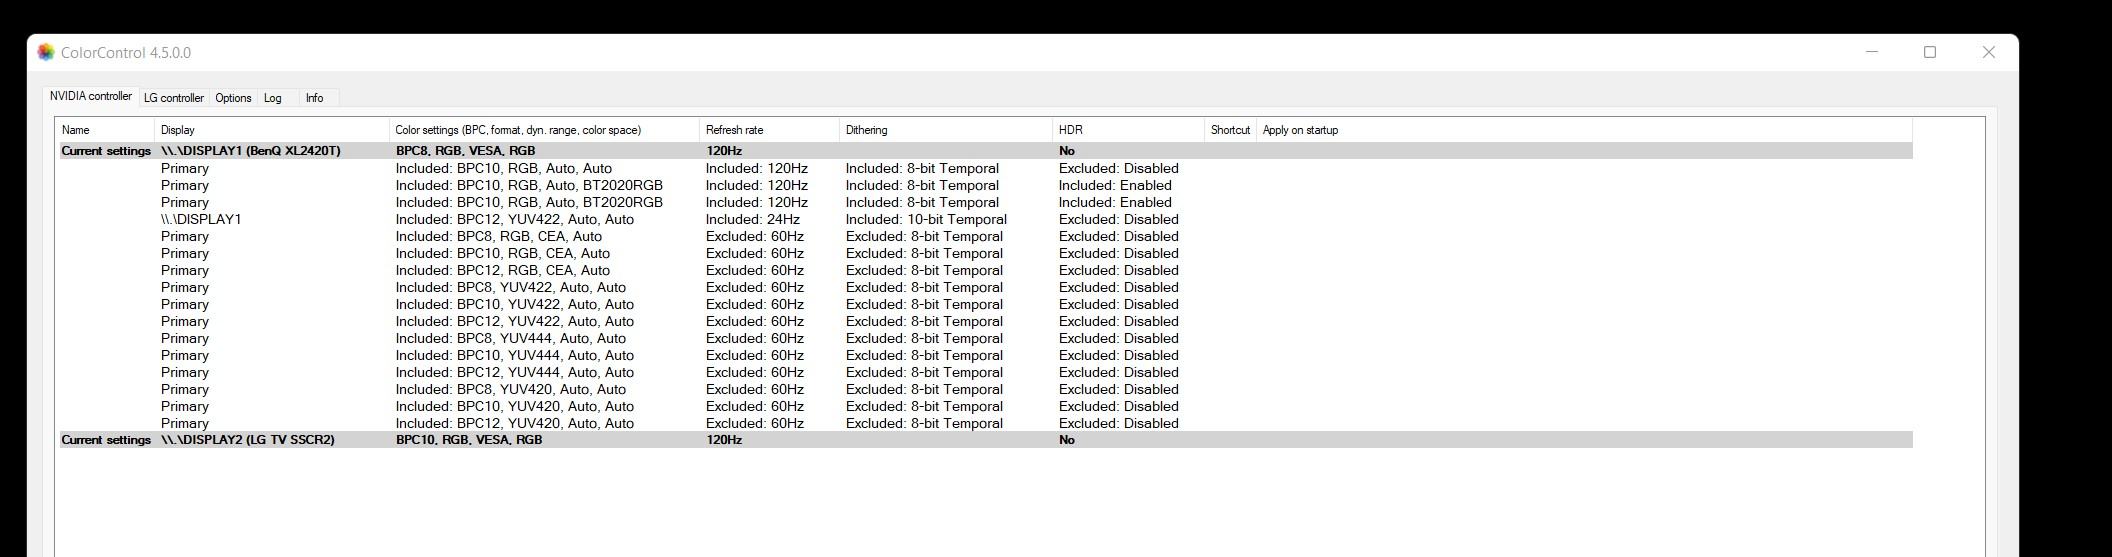Select preset BPC12, YUV444, Auto, Auto
This screenshot has height=557, width=2112.
tap(985, 372)
